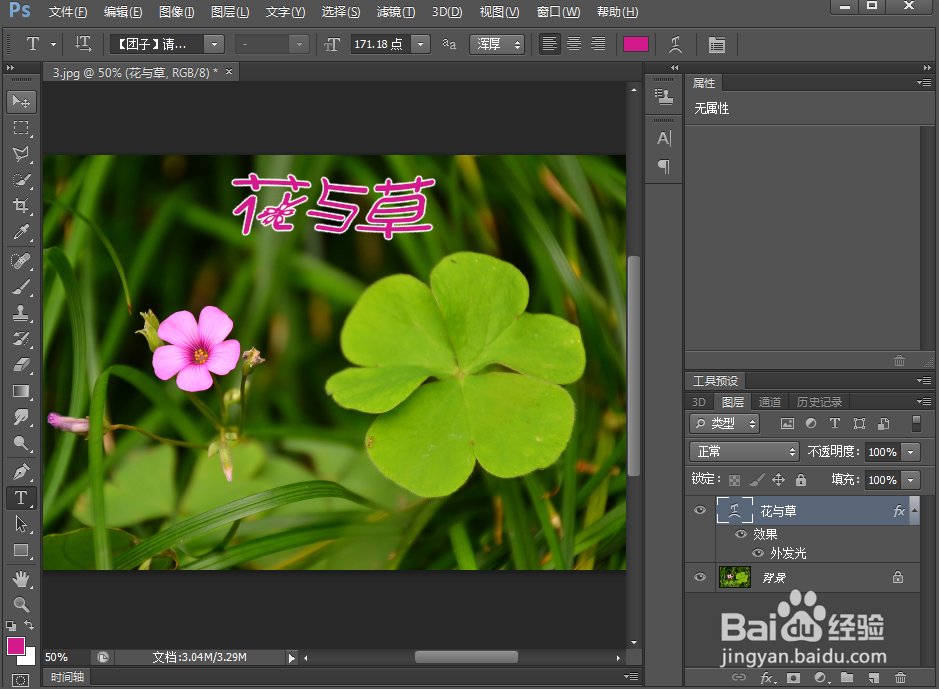Open the 正常 blending mode dropdown
This screenshot has width=939, height=689.
click(744, 452)
